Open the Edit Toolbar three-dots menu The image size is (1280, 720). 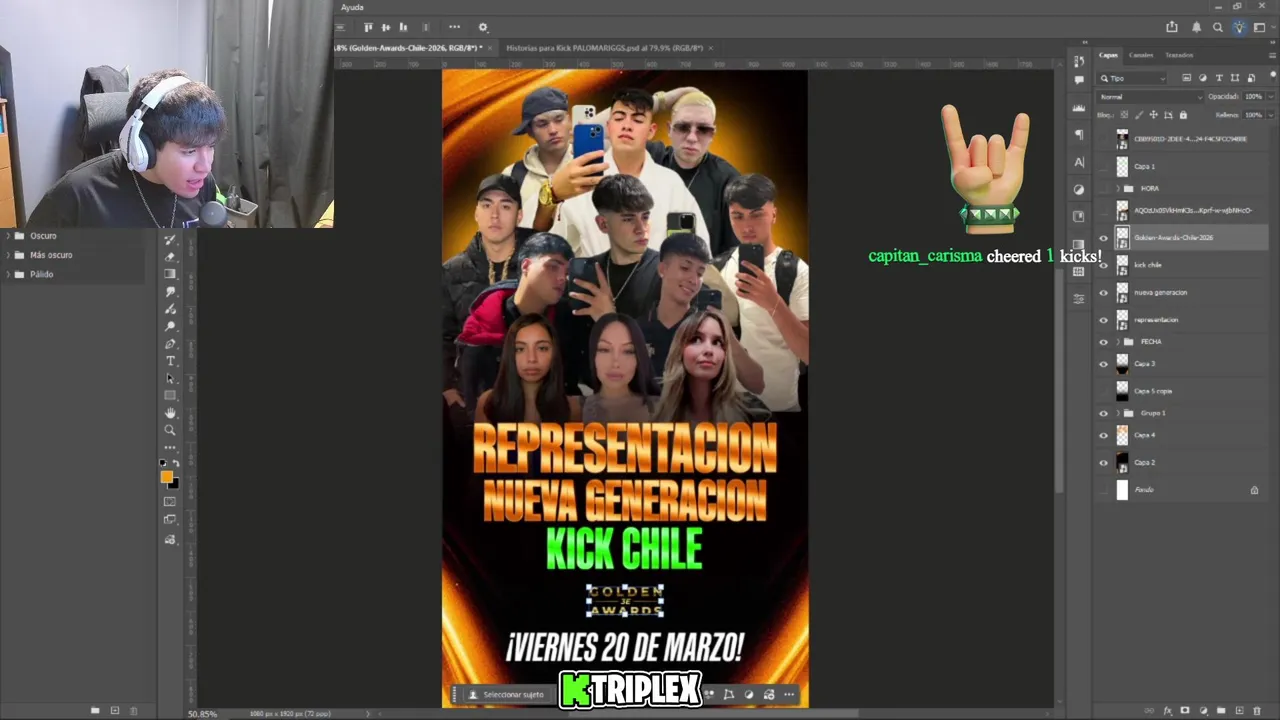tap(170, 448)
